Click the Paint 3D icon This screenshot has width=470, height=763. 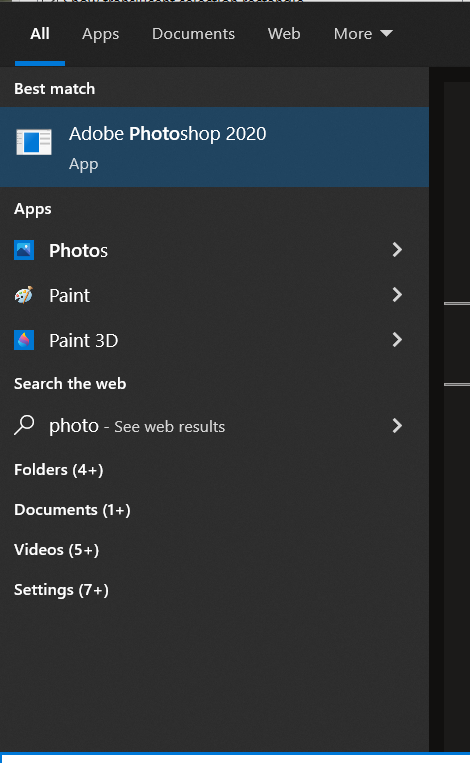click(x=24, y=340)
